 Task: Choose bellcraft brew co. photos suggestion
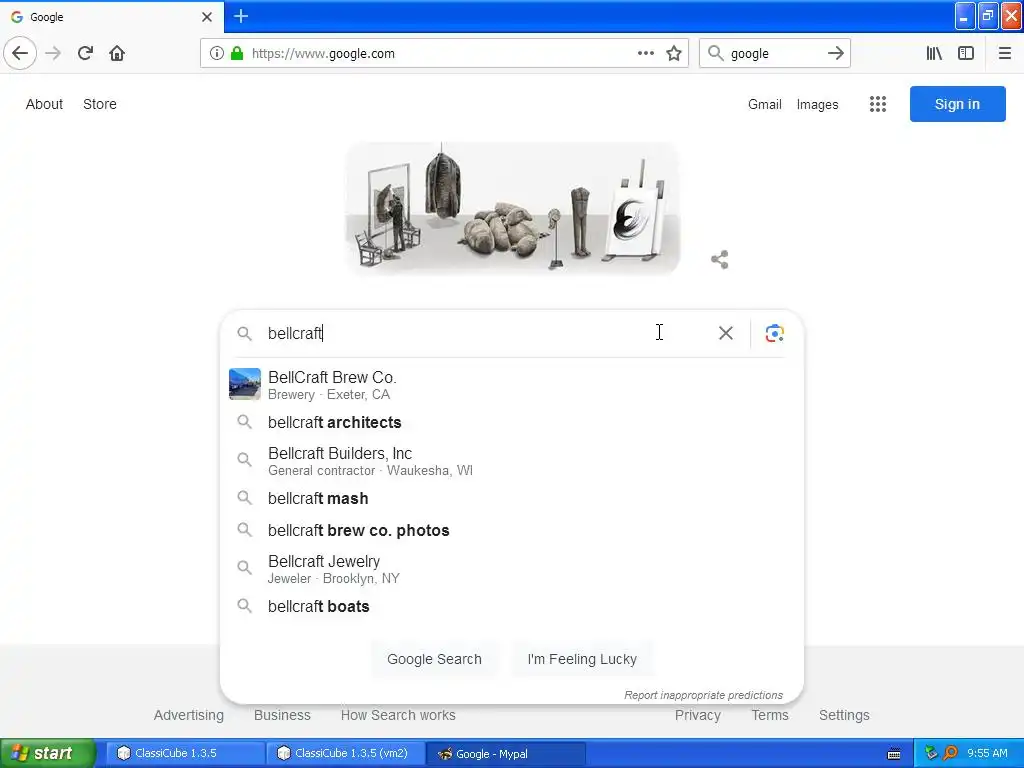tap(511, 530)
